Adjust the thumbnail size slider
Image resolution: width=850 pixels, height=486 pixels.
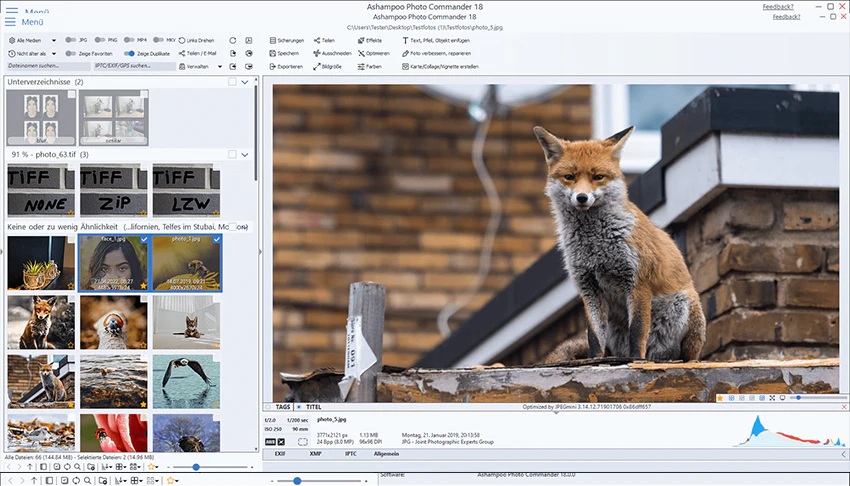[196, 467]
